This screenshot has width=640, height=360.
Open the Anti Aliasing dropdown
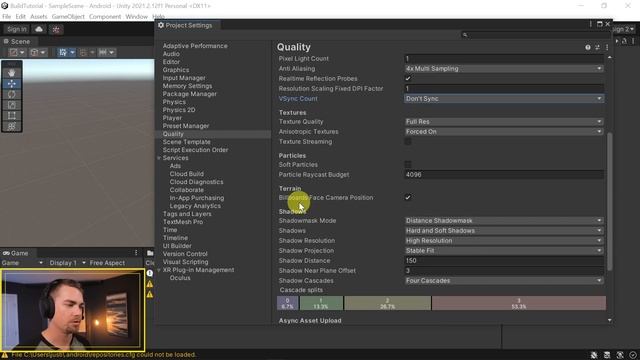point(504,69)
